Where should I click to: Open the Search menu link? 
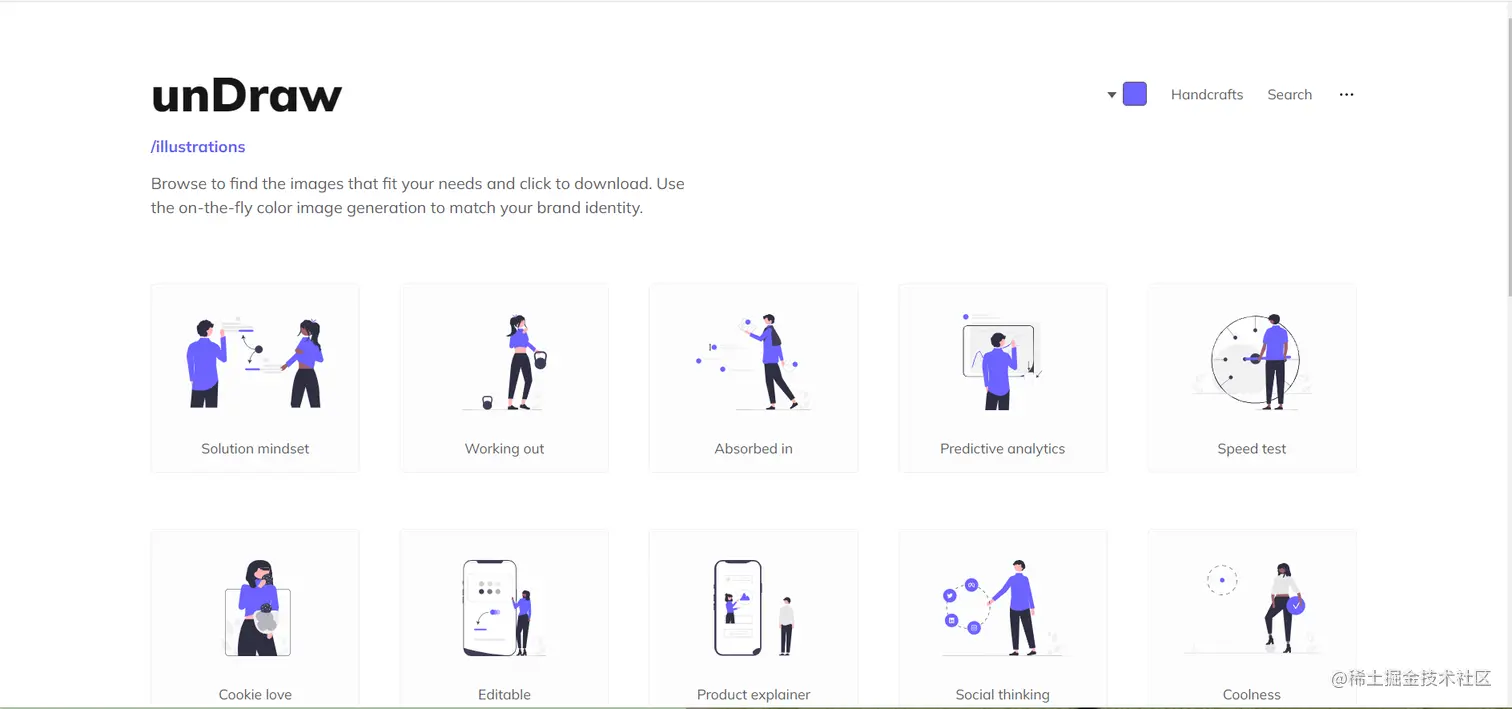pos(1289,94)
